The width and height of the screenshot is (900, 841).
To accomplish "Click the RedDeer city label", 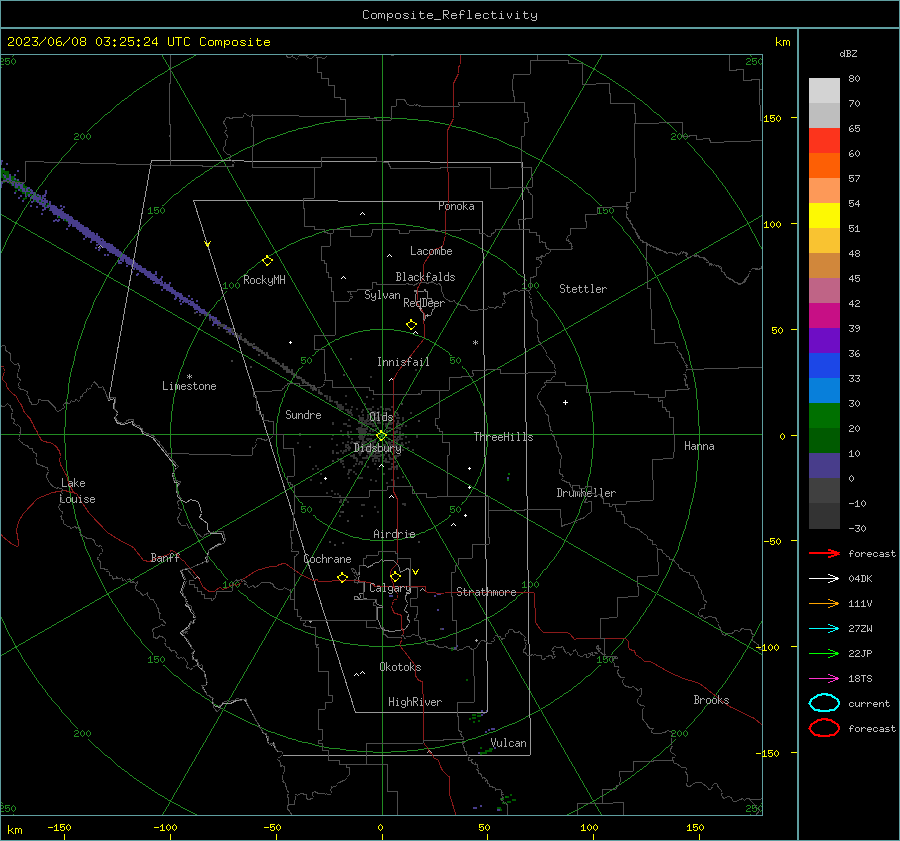I will tap(424, 303).
